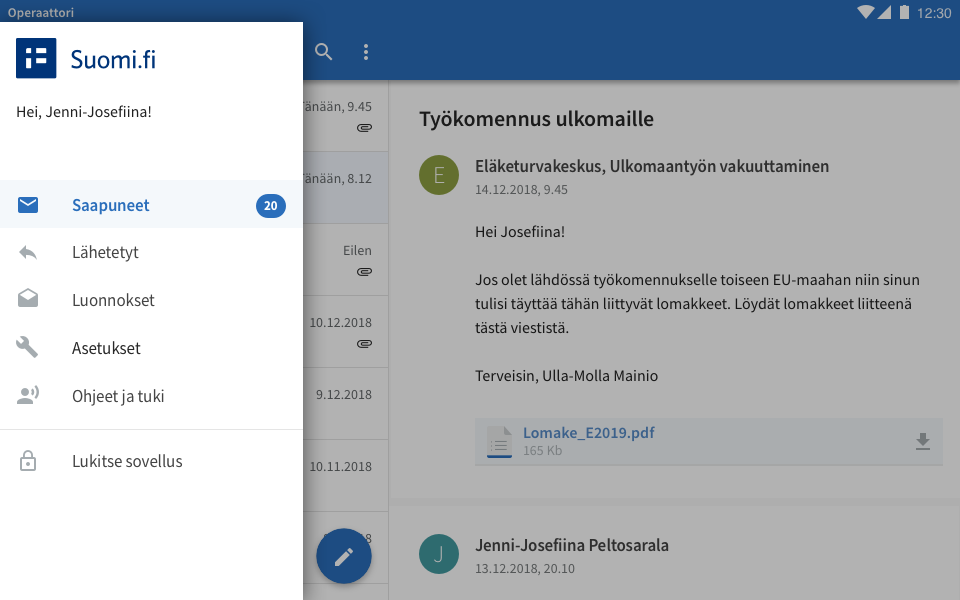960x600 pixels.
Task: Click the battery status icon
Action: (904, 12)
